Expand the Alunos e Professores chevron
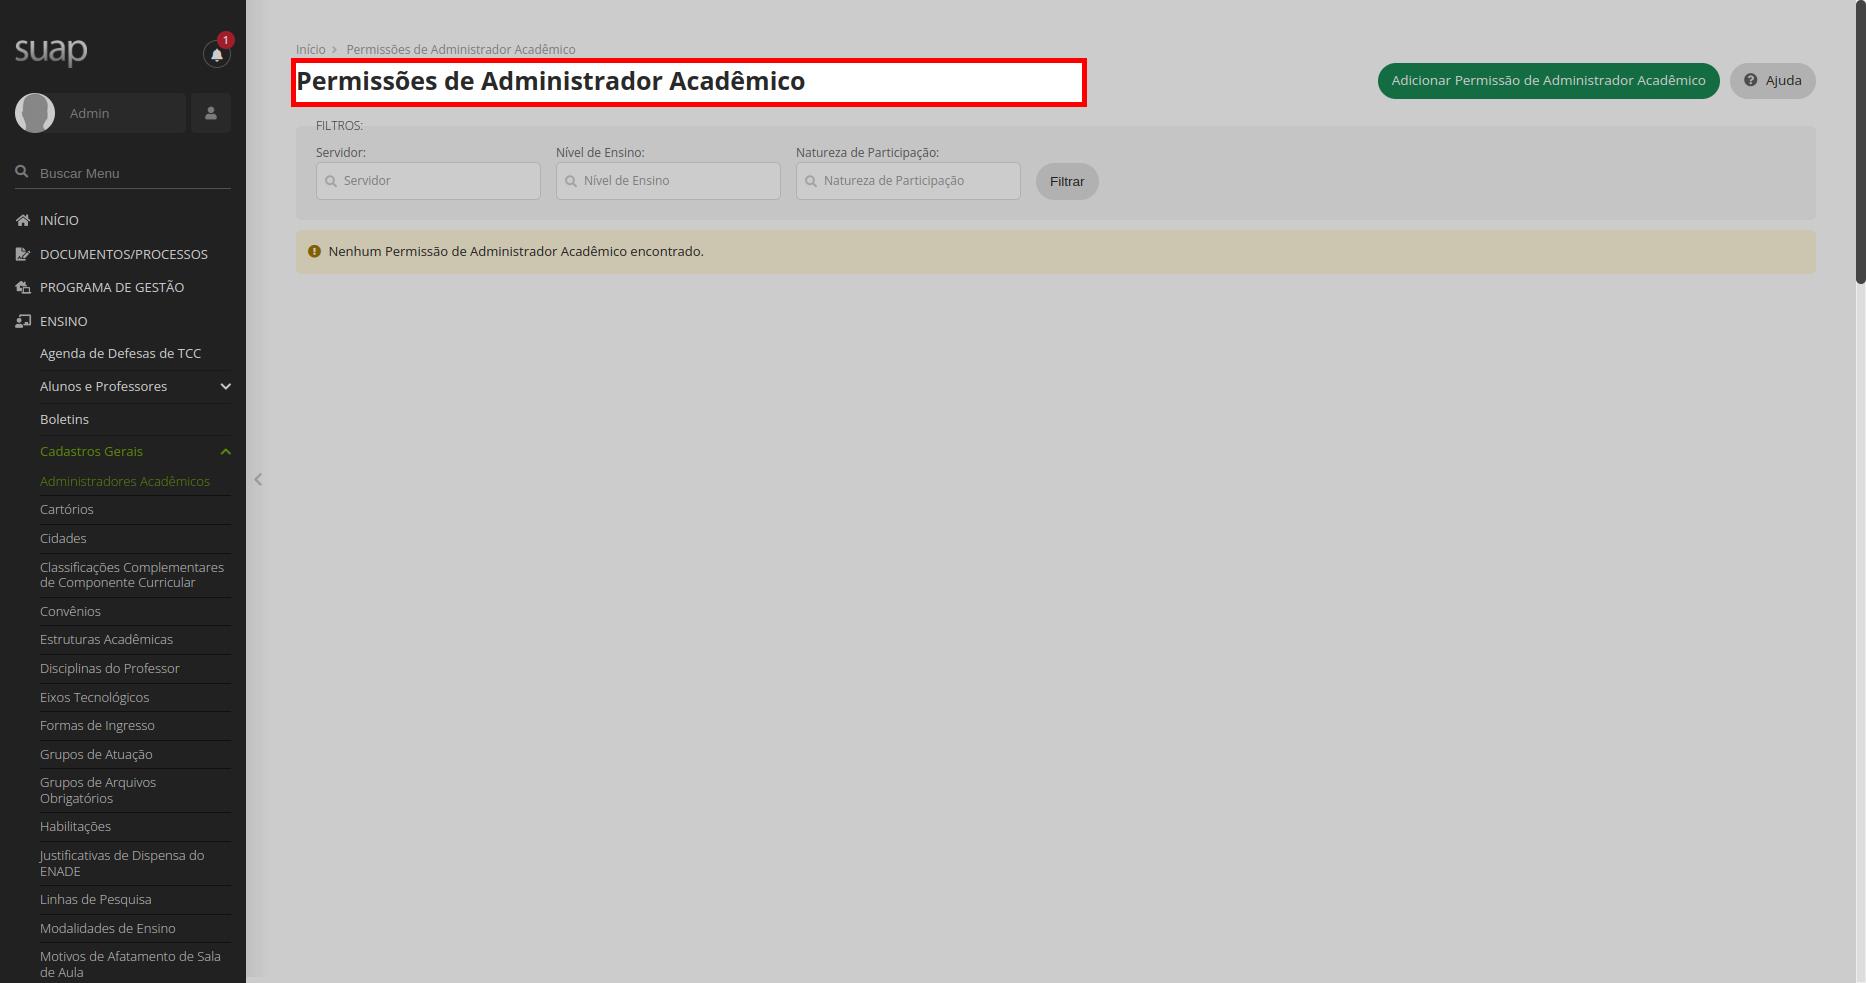The image size is (1866, 983). pyautogui.click(x=225, y=386)
